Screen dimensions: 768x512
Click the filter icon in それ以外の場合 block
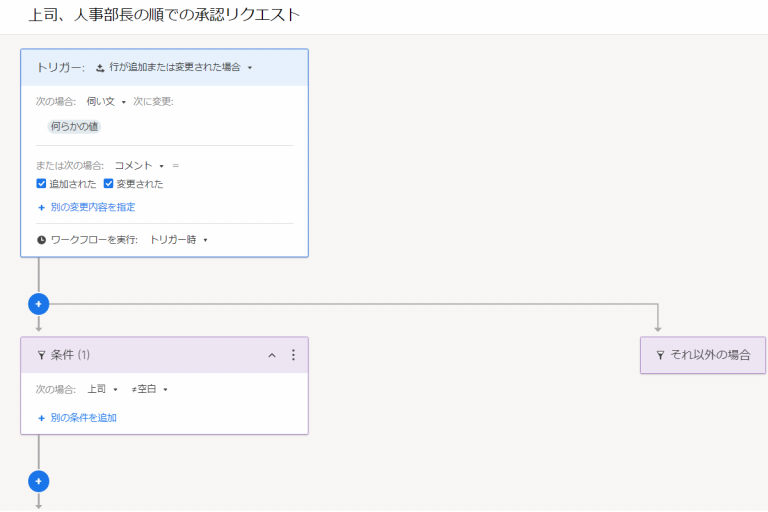[x=660, y=355]
